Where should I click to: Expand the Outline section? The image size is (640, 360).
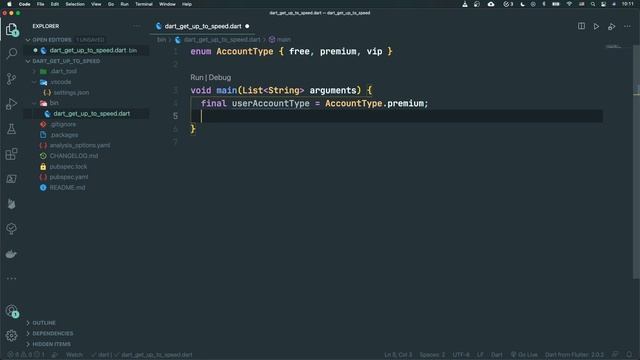44,323
